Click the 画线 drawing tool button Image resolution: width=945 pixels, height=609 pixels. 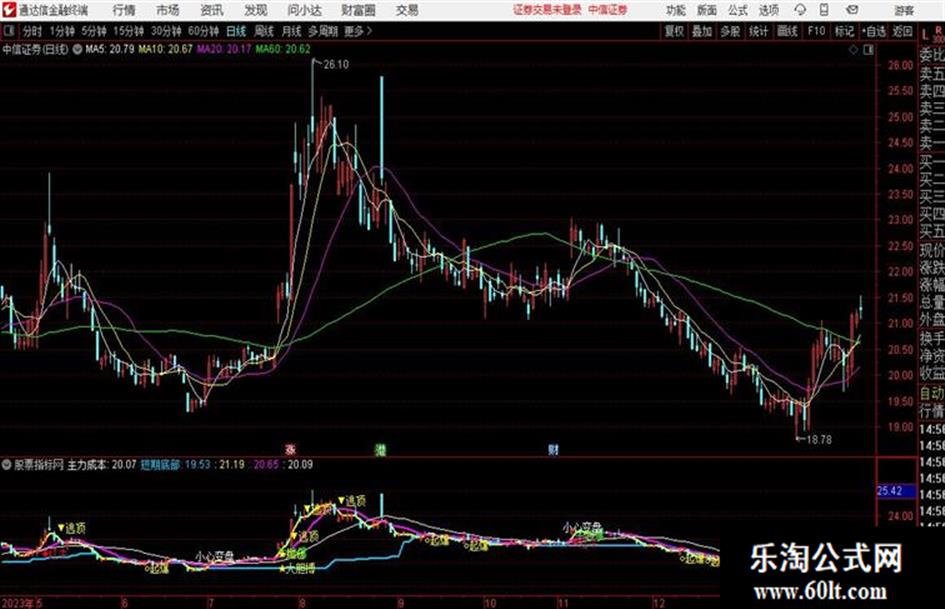[x=787, y=31]
